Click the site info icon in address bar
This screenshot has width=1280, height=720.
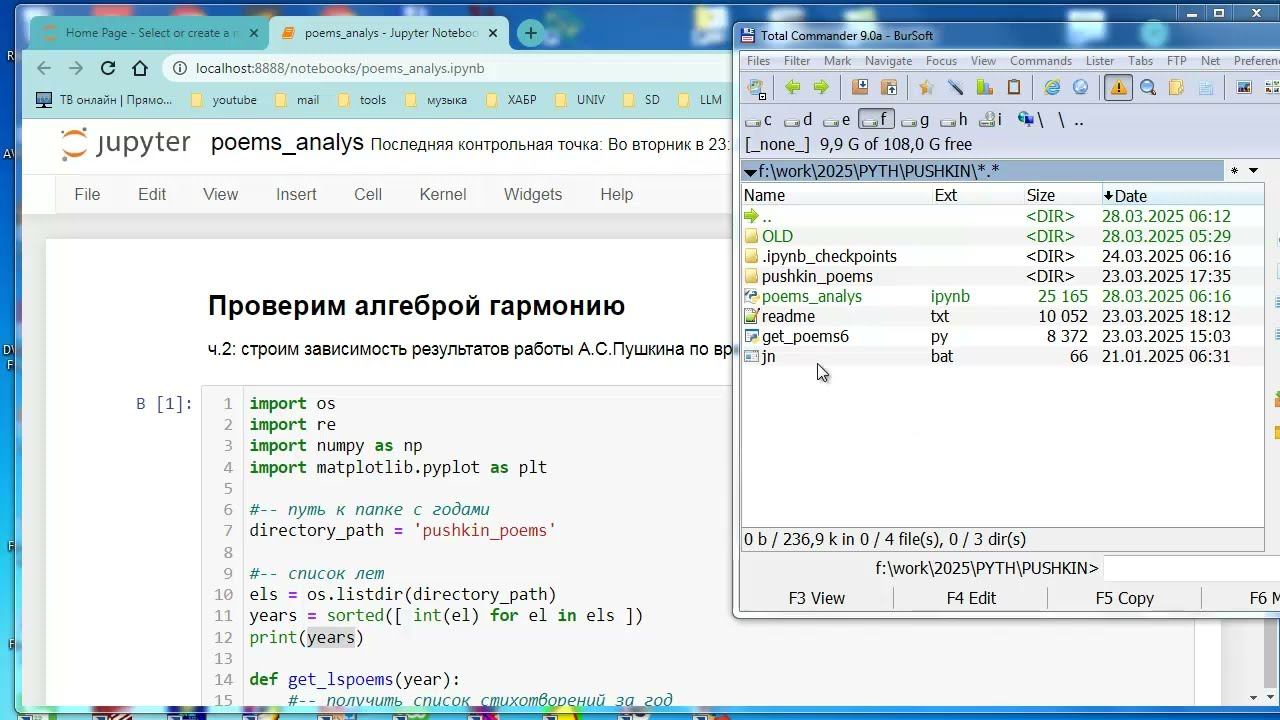click(180, 68)
